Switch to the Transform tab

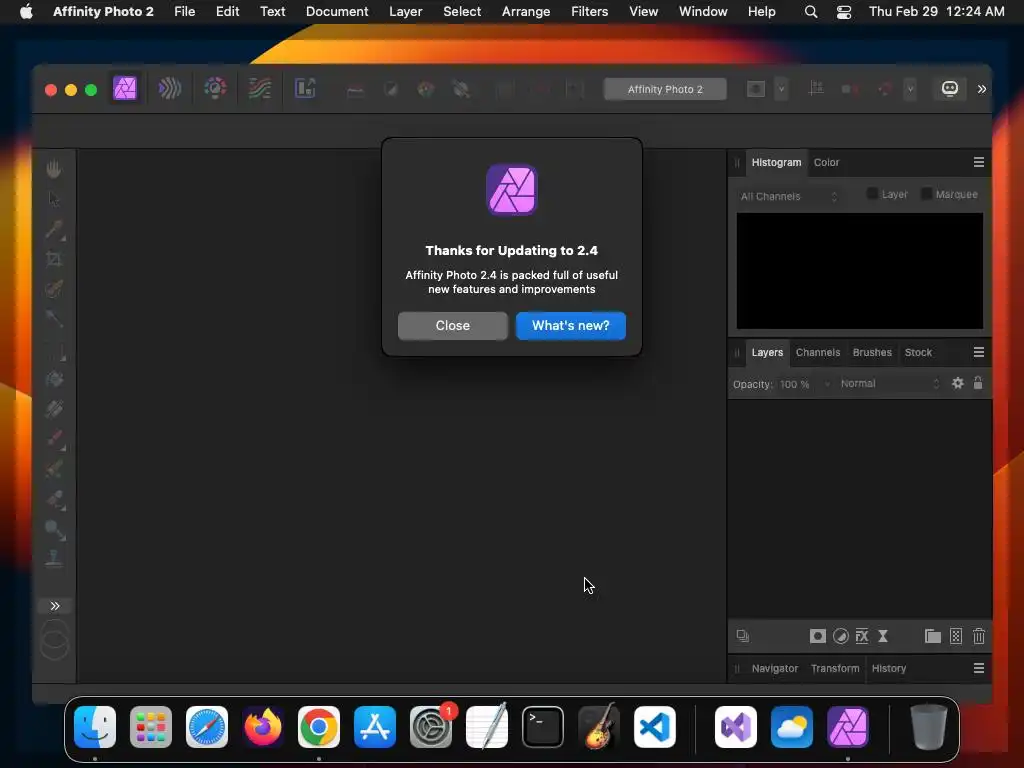(x=835, y=668)
